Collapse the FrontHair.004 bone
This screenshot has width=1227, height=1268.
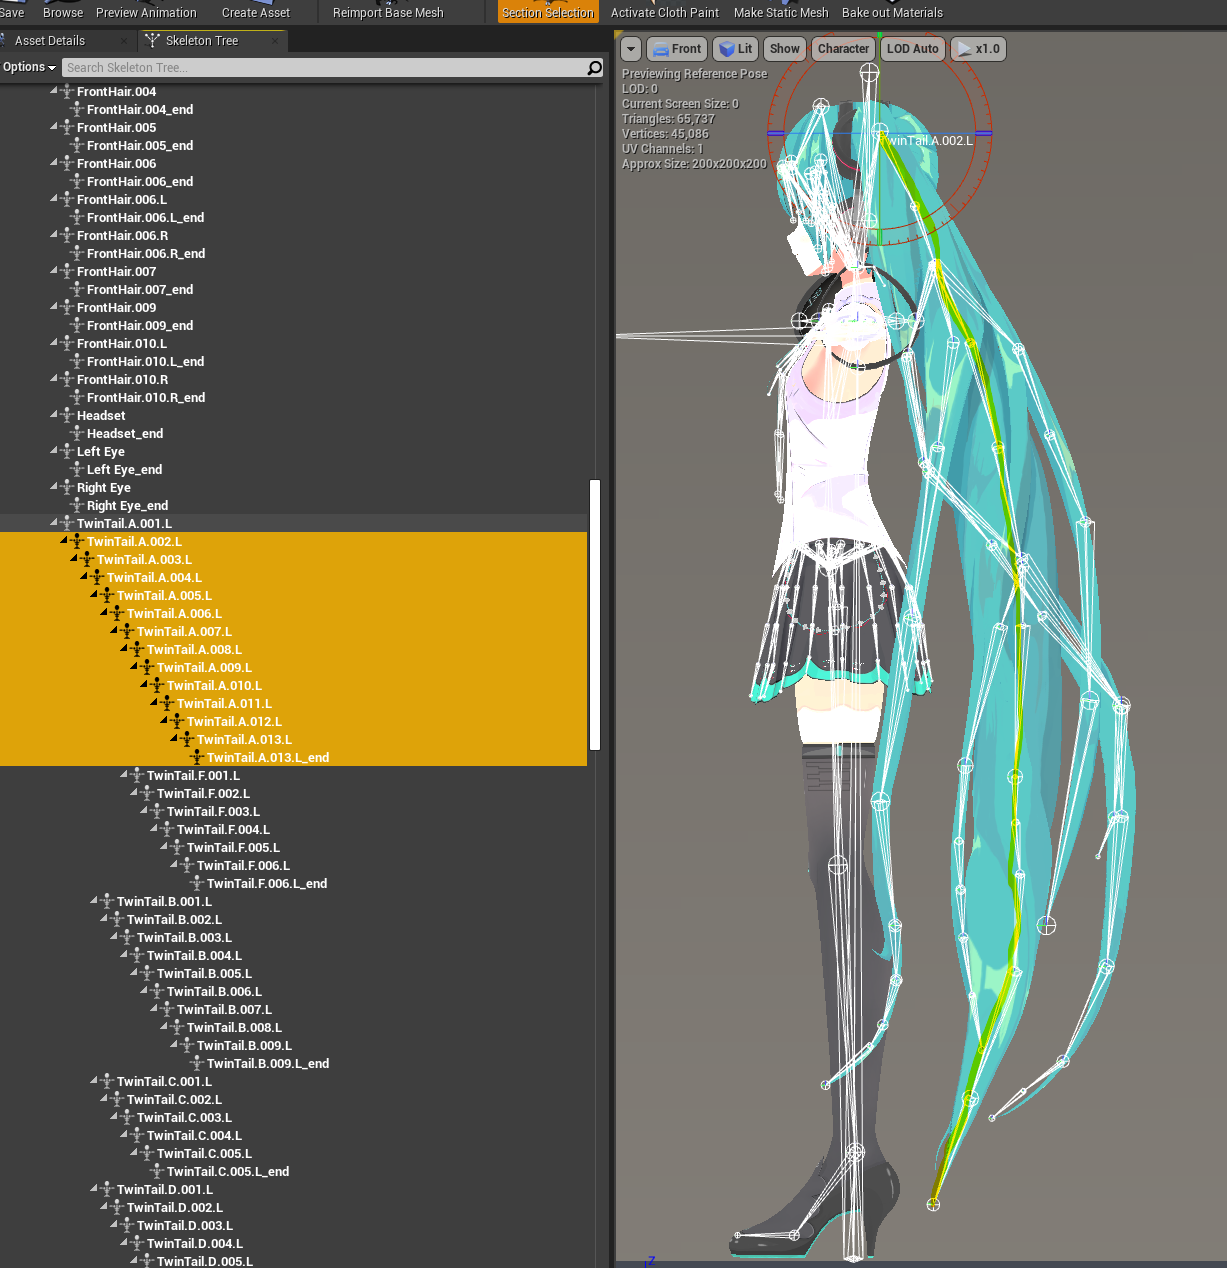click(54, 90)
